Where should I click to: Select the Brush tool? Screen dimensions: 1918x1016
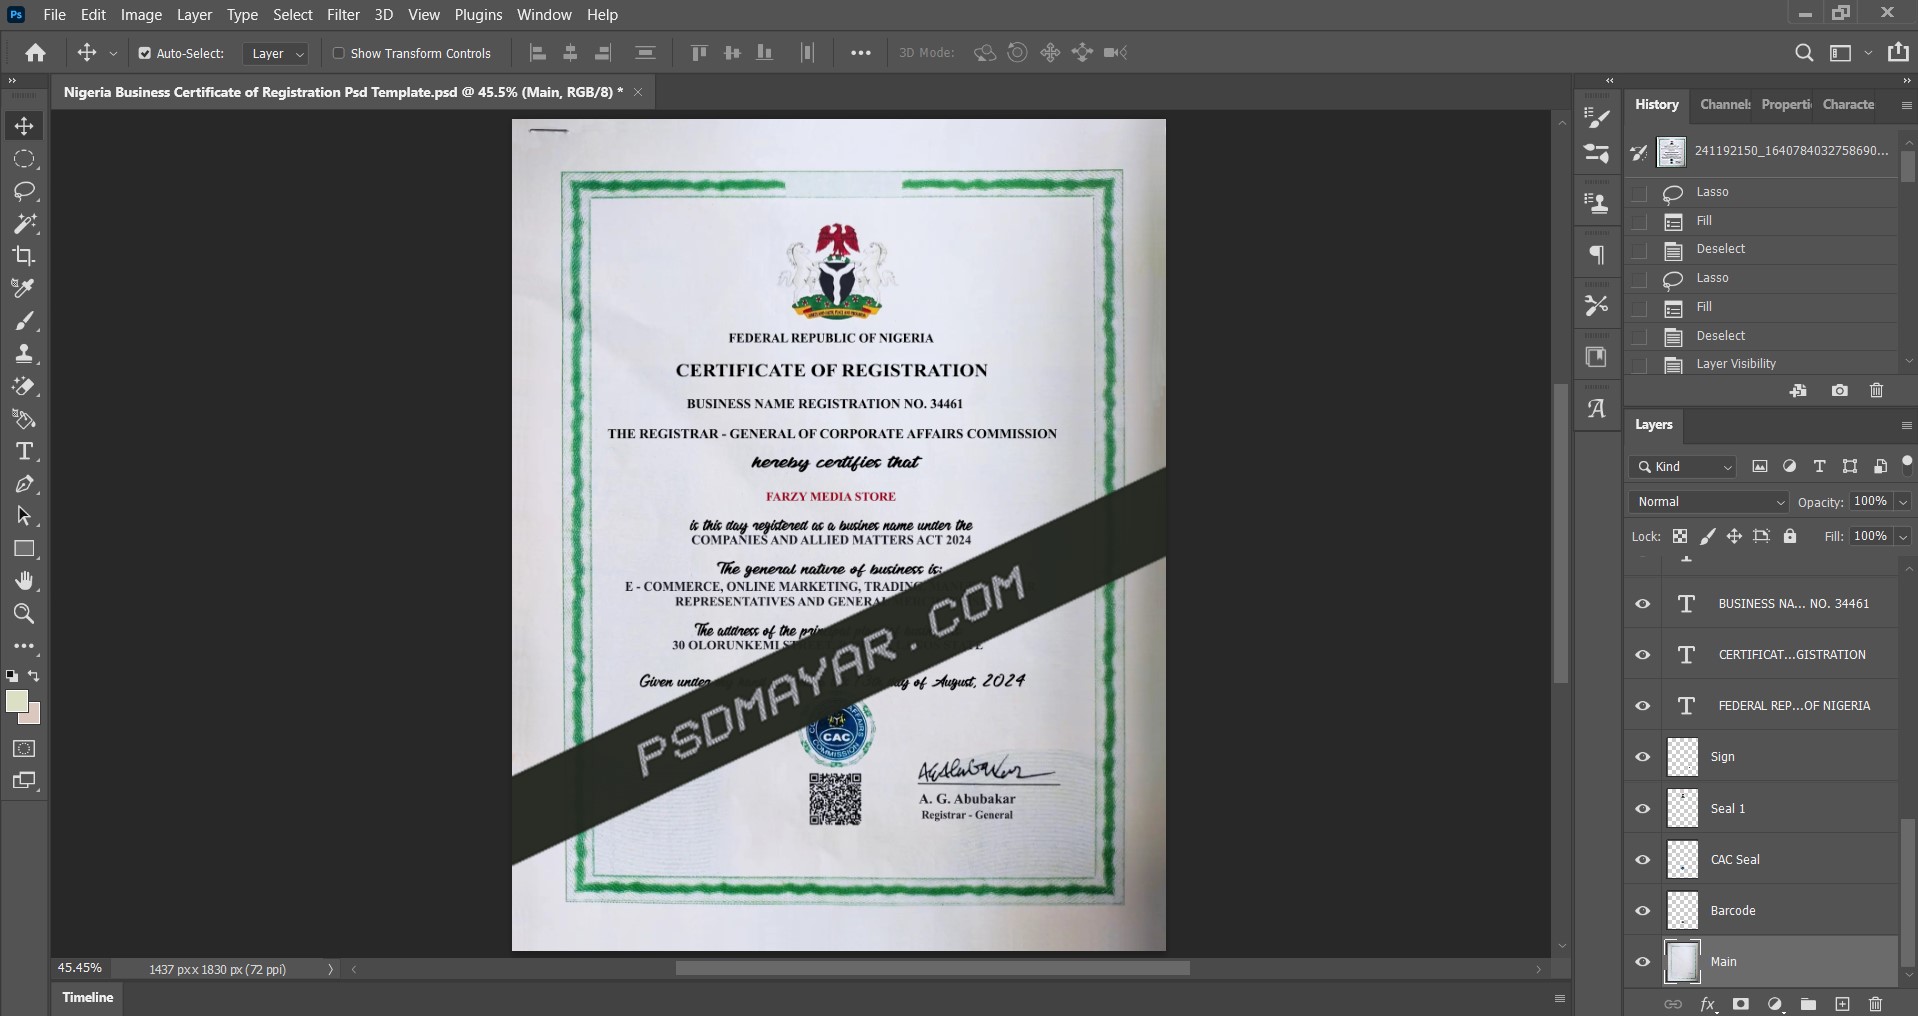coord(24,321)
